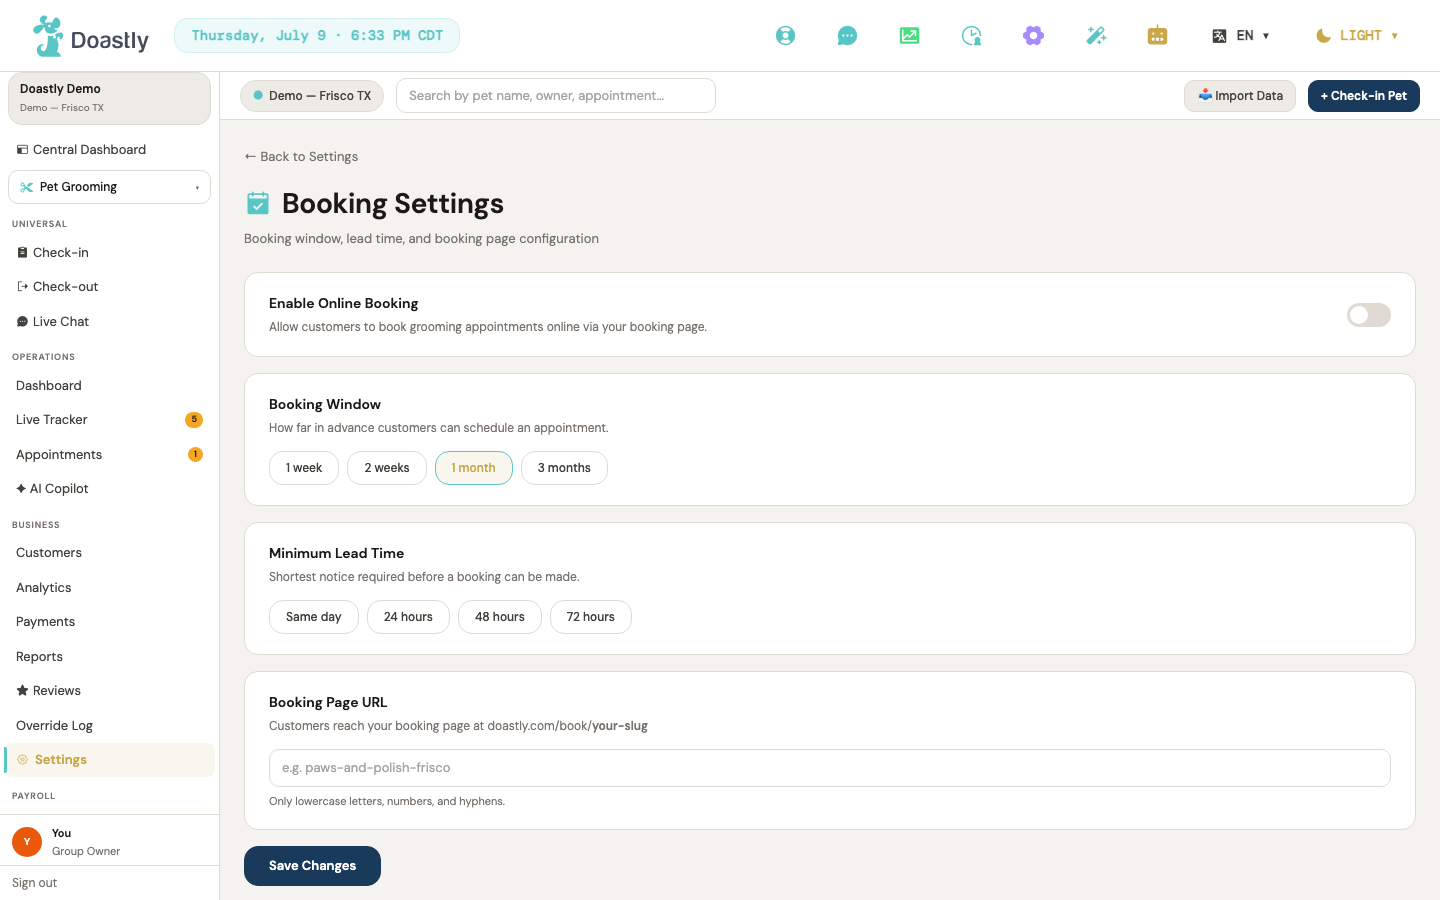Focus the Booking Page URL slug field
This screenshot has height=900, width=1440.
point(830,768)
